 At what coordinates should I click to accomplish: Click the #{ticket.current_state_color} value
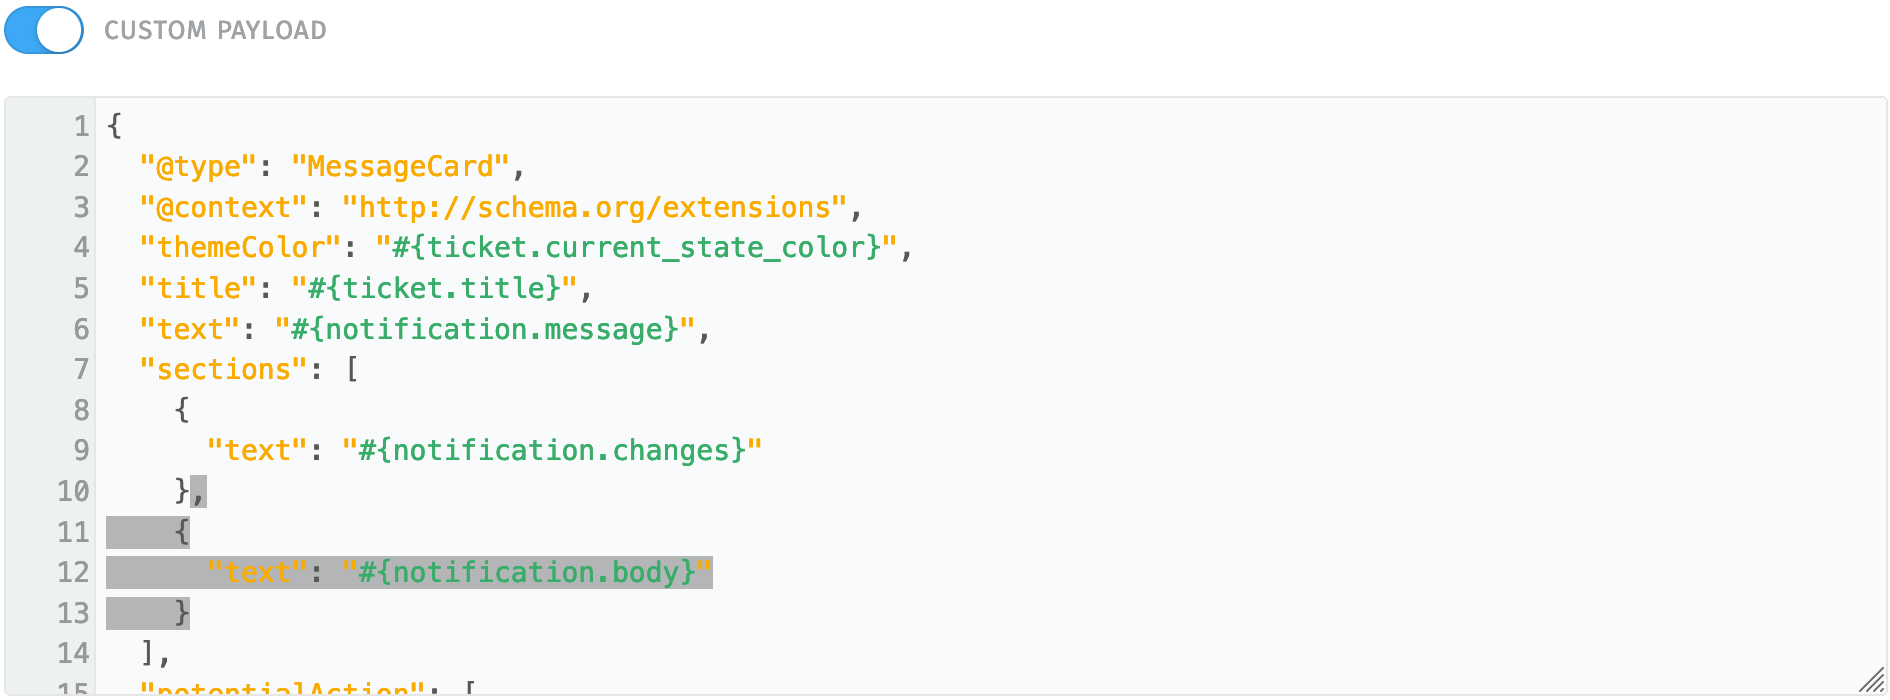636,247
